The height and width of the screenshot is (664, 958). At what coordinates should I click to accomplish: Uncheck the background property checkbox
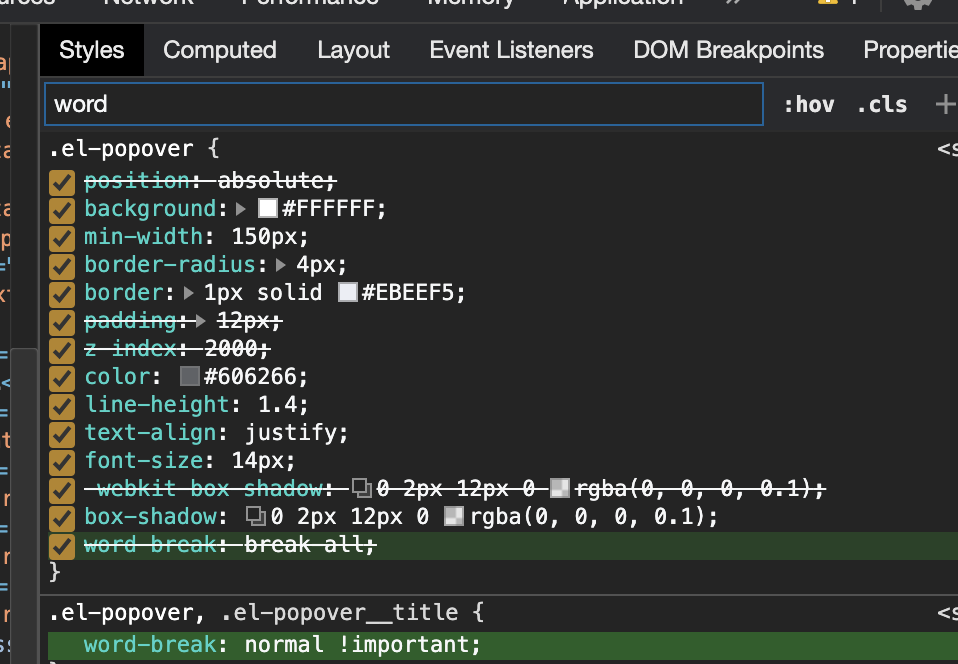62,210
